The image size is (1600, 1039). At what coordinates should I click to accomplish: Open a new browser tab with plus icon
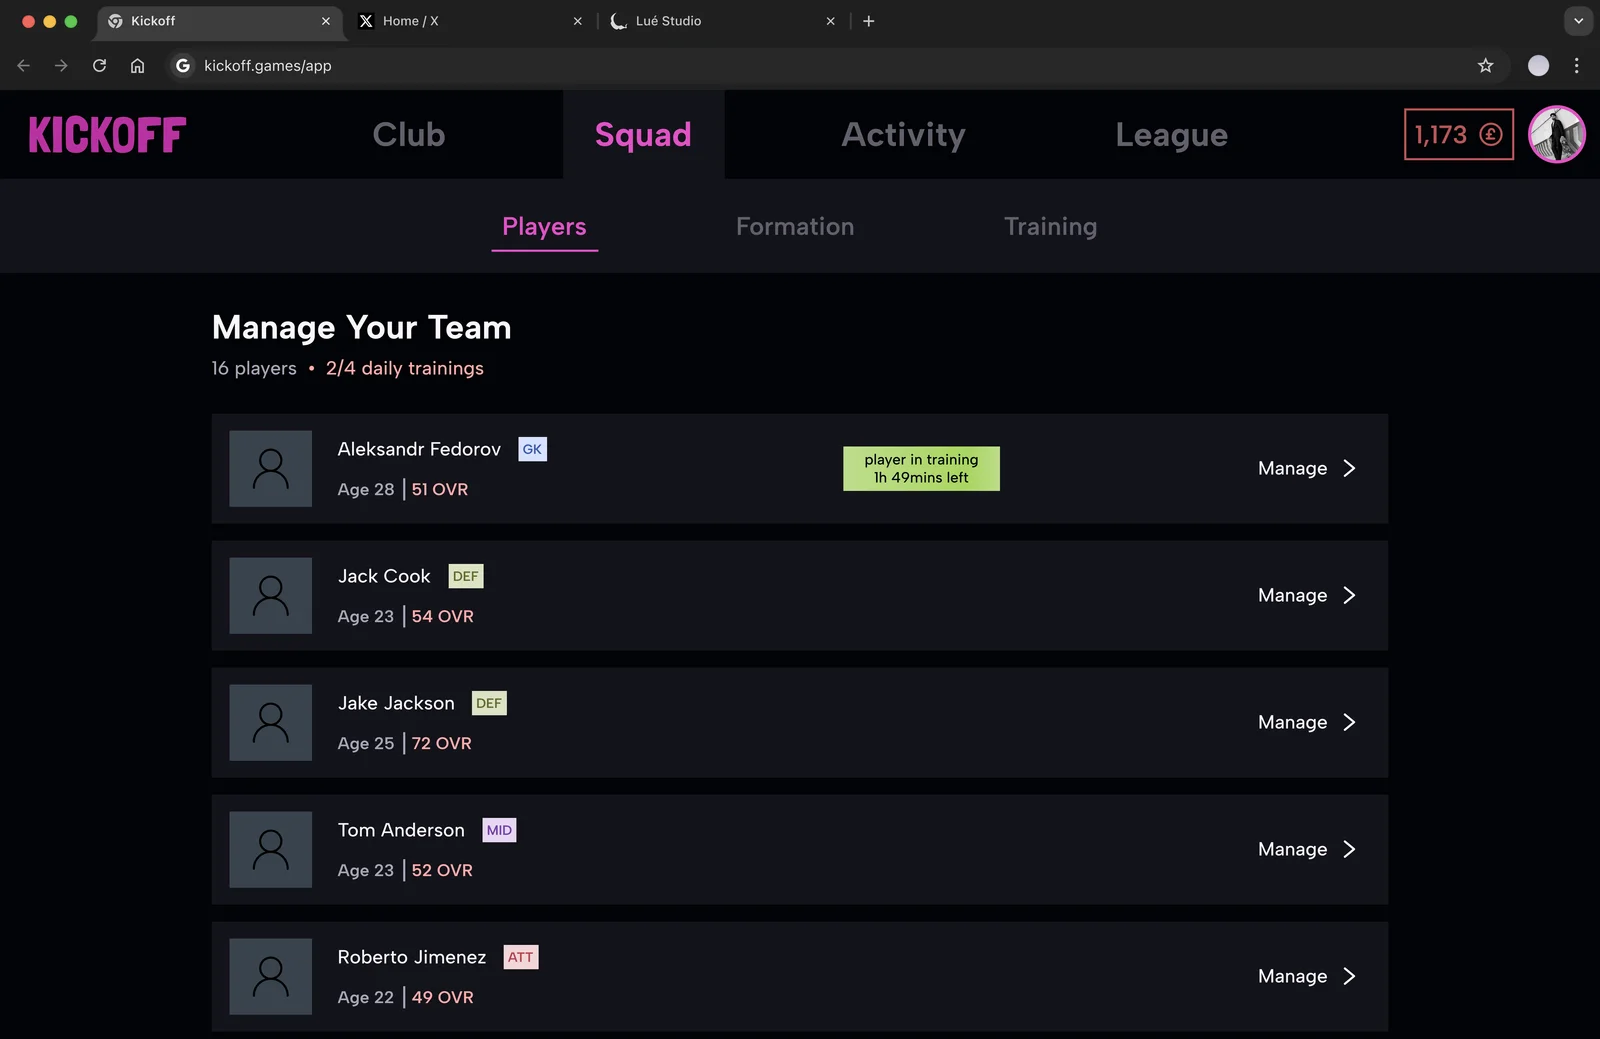(868, 21)
